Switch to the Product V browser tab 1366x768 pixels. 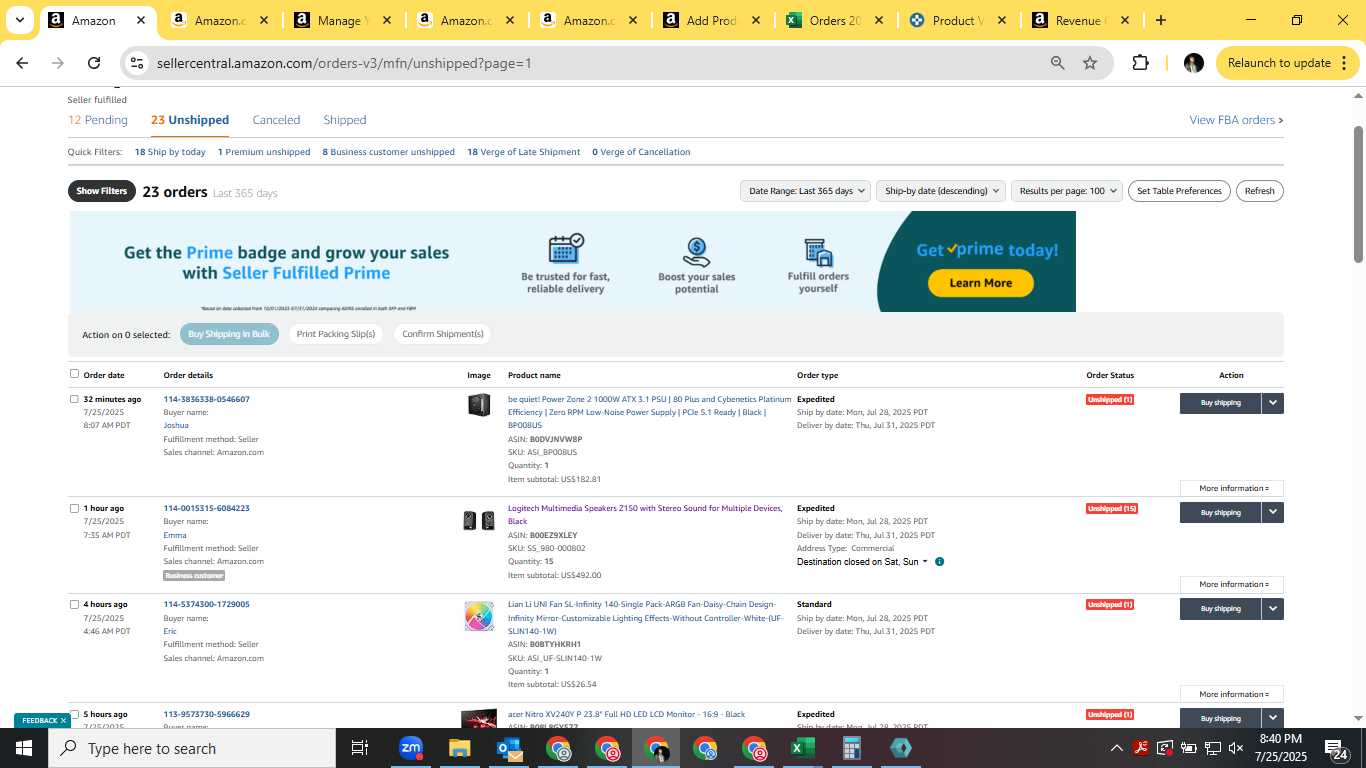(957, 20)
